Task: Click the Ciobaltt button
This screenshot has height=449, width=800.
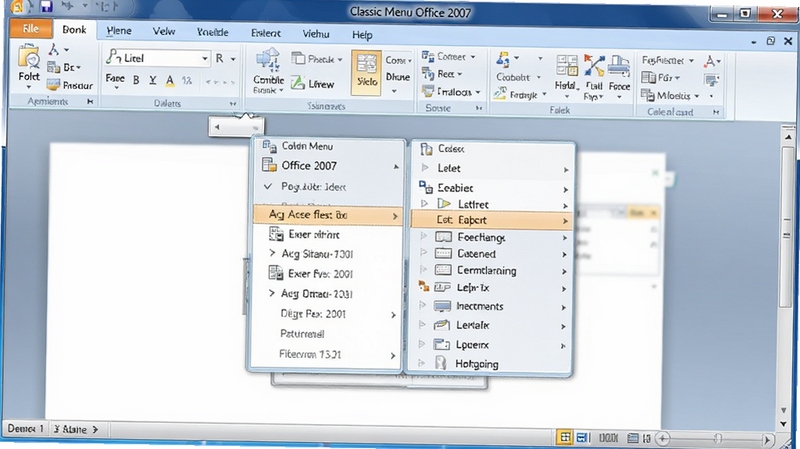Action: pos(518,77)
